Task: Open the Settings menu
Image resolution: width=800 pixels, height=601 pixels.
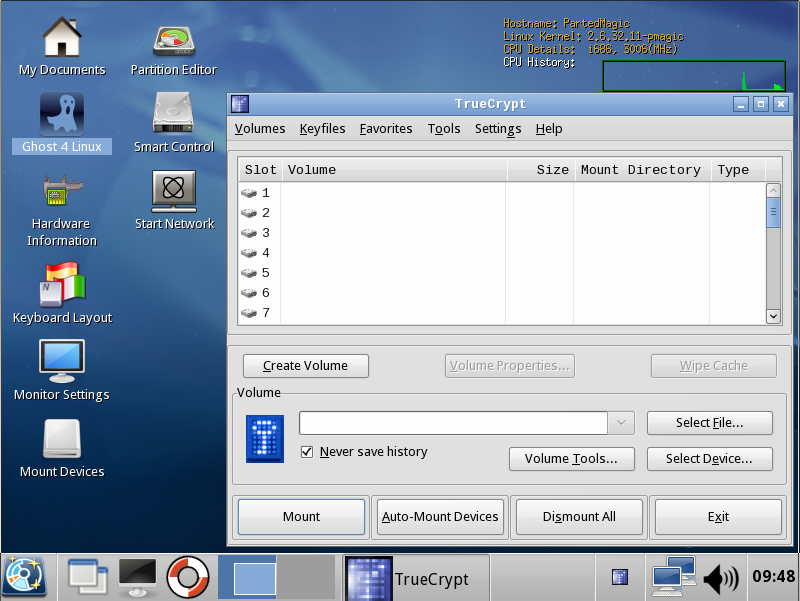Action: click(x=498, y=129)
